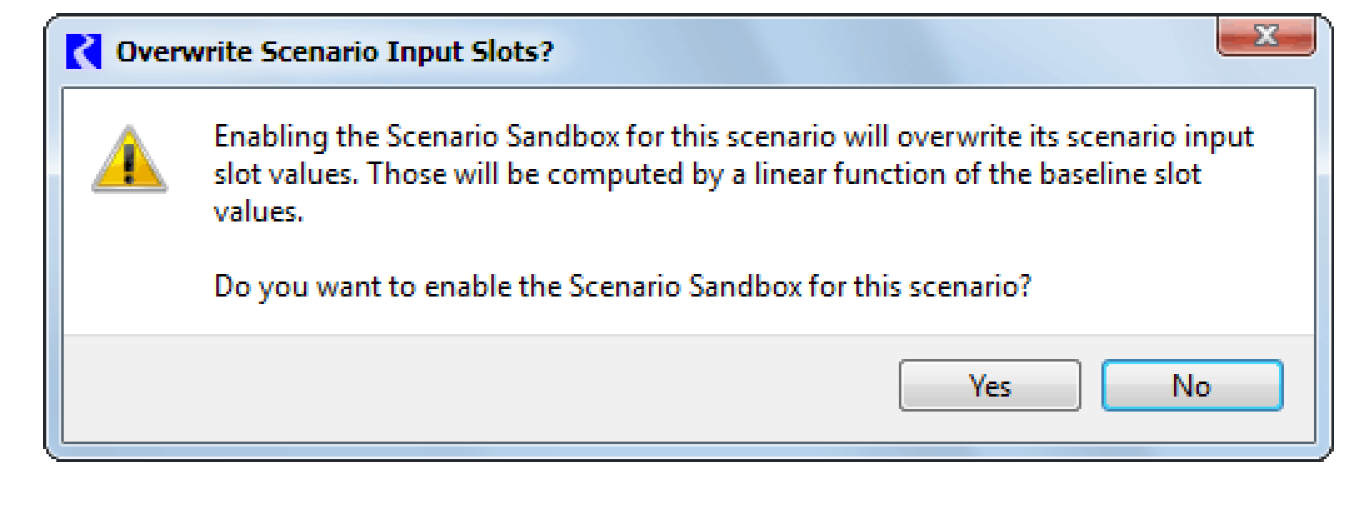
Task: Close the Overwrite Scenario Input Slots dialog
Action: click(x=1264, y=39)
